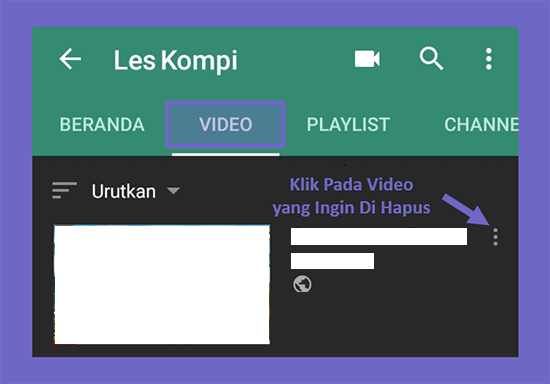Select the VIDEO tab
The height and width of the screenshot is (384, 550).
point(226,124)
